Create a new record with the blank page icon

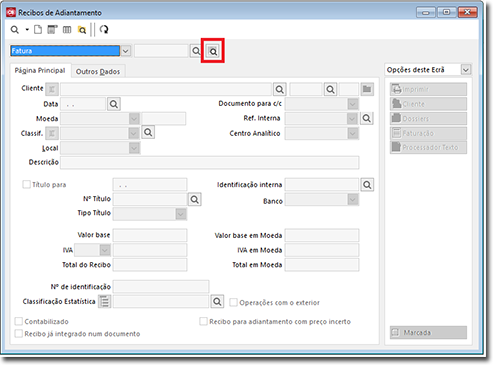point(38,30)
